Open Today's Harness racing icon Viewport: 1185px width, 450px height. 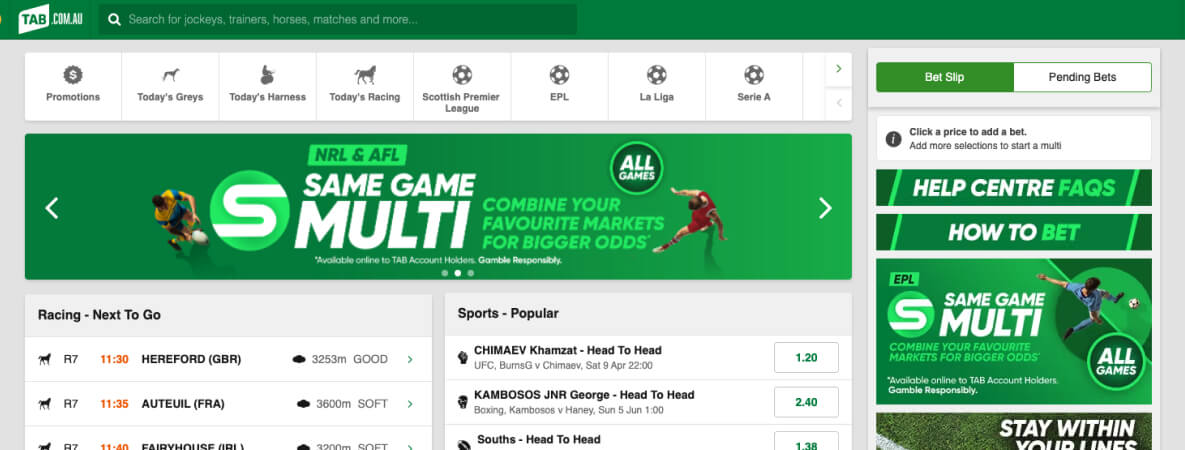(268, 75)
